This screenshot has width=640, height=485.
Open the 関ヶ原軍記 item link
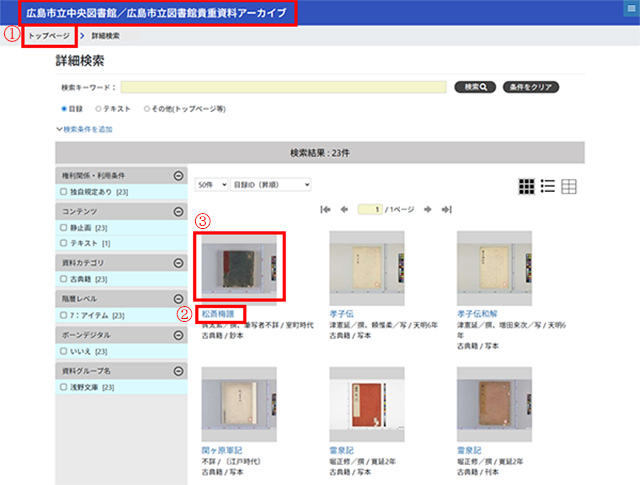[x=222, y=450]
